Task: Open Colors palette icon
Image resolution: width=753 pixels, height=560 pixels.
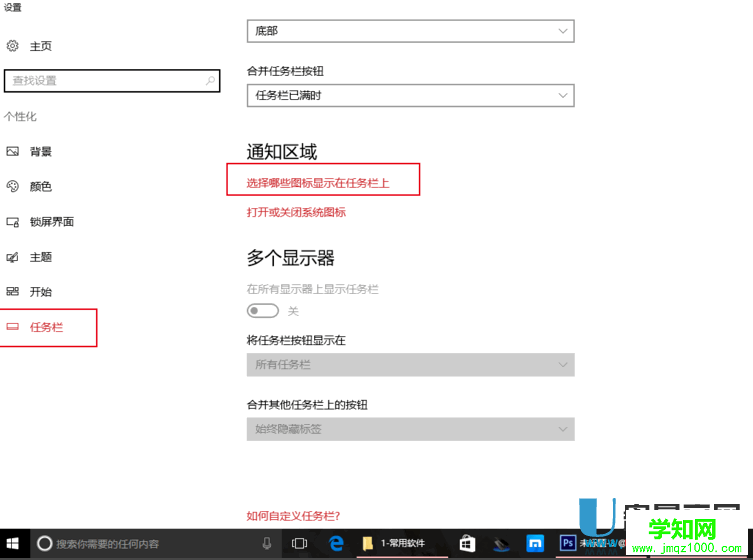Action: click(12, 186)
